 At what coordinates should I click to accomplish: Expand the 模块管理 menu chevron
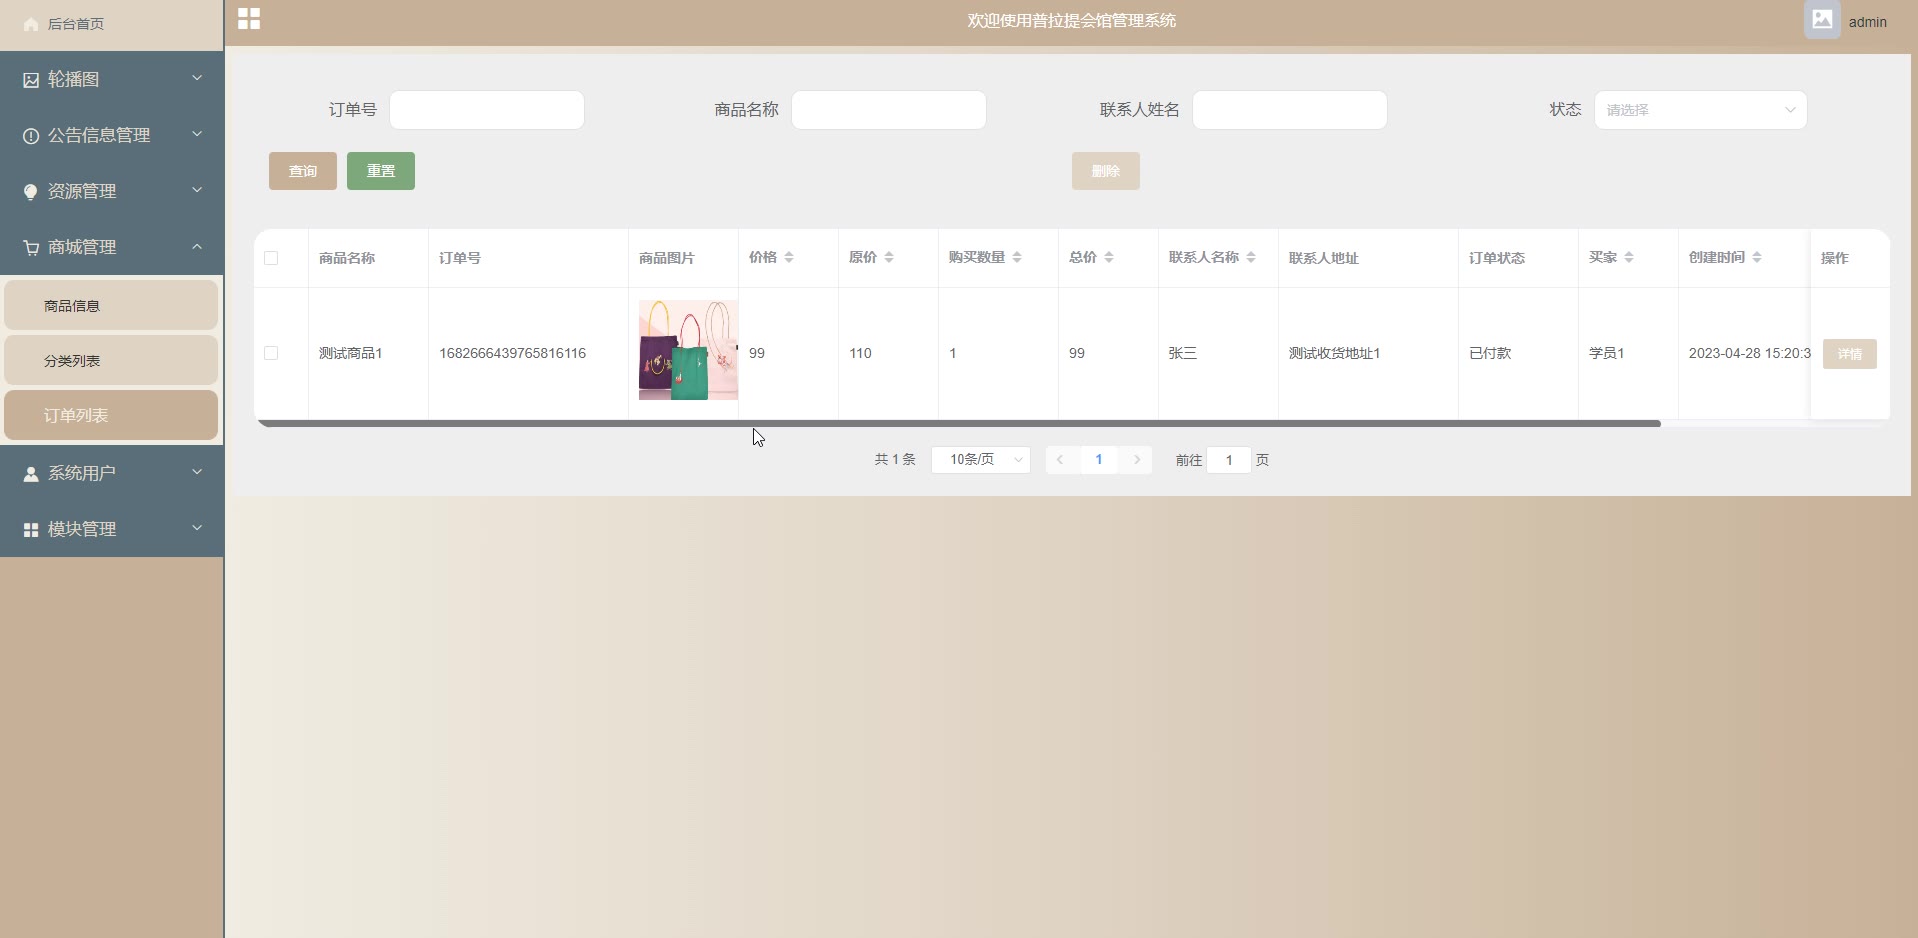click(x=197, y=528)
